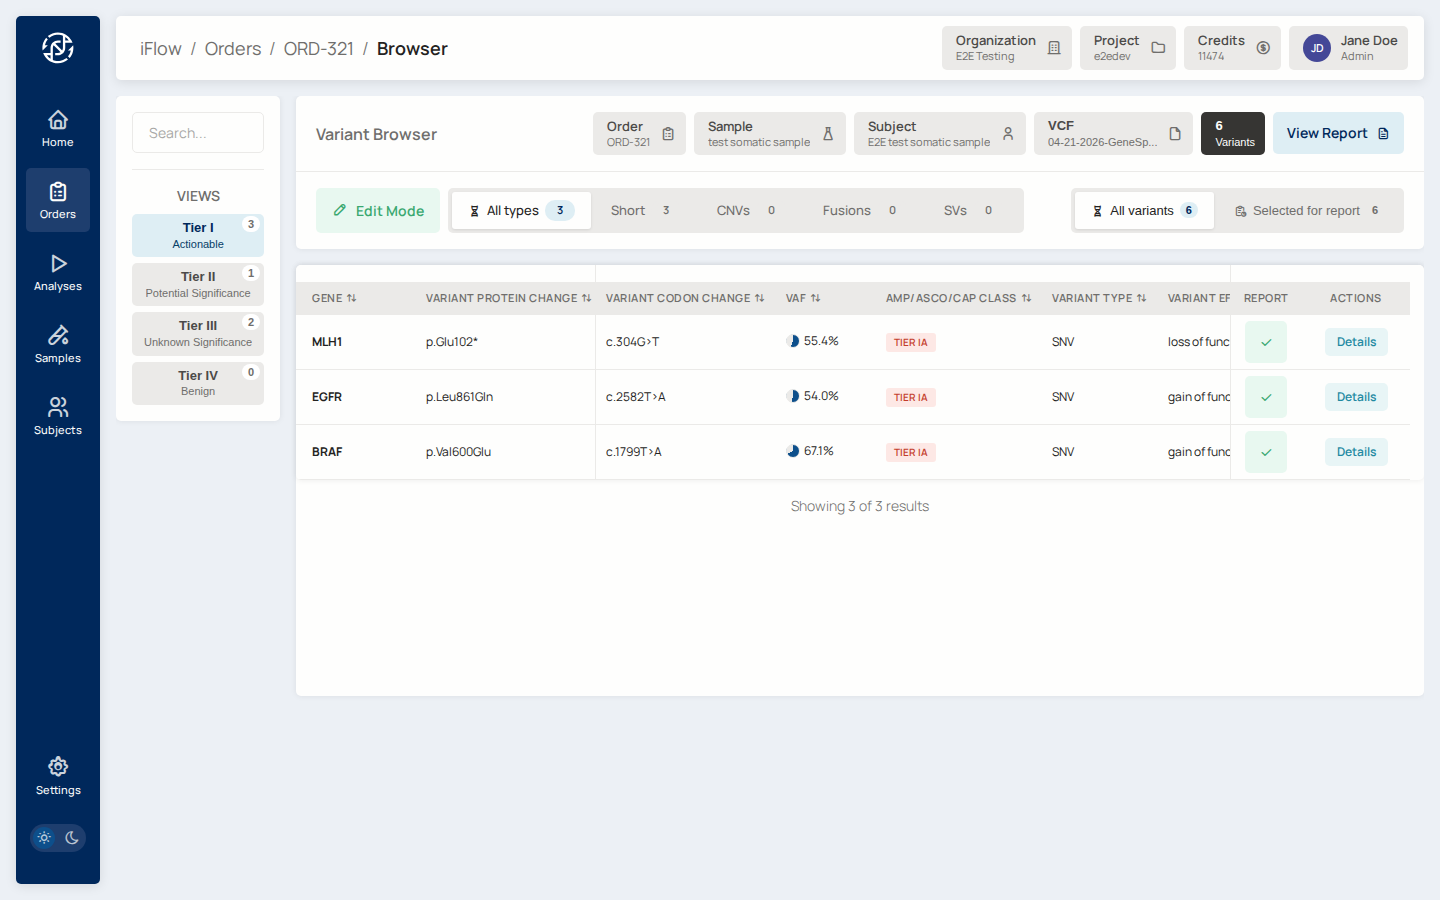Image resolution: width=1440 pixels, height=900 pixels.
Task: Open the Home page from sidebar
Action: click(x=58, y=128)
